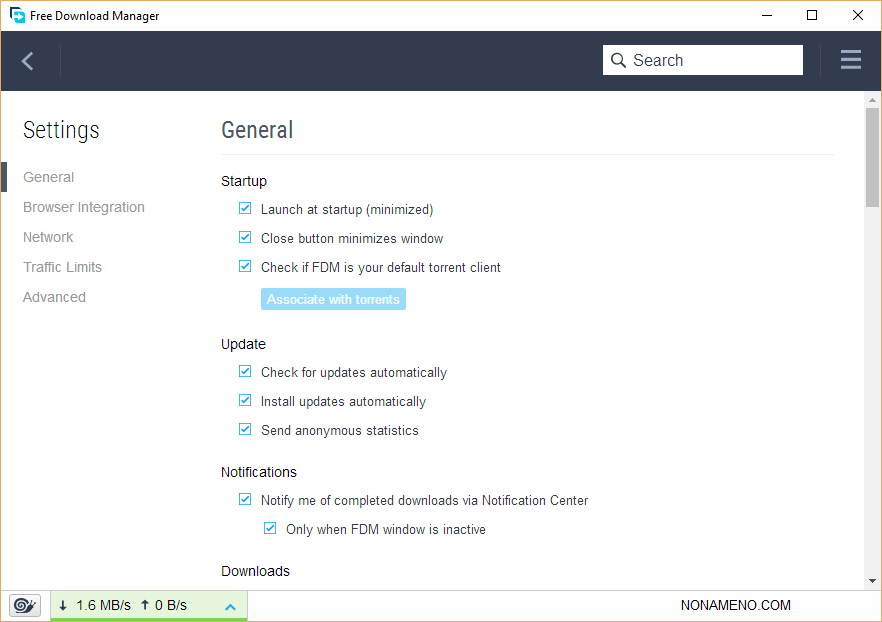The height and width of the screenshot is (622, 882).
Task: Disable Send anonymous statistics
Action: (x=245, y=430)
